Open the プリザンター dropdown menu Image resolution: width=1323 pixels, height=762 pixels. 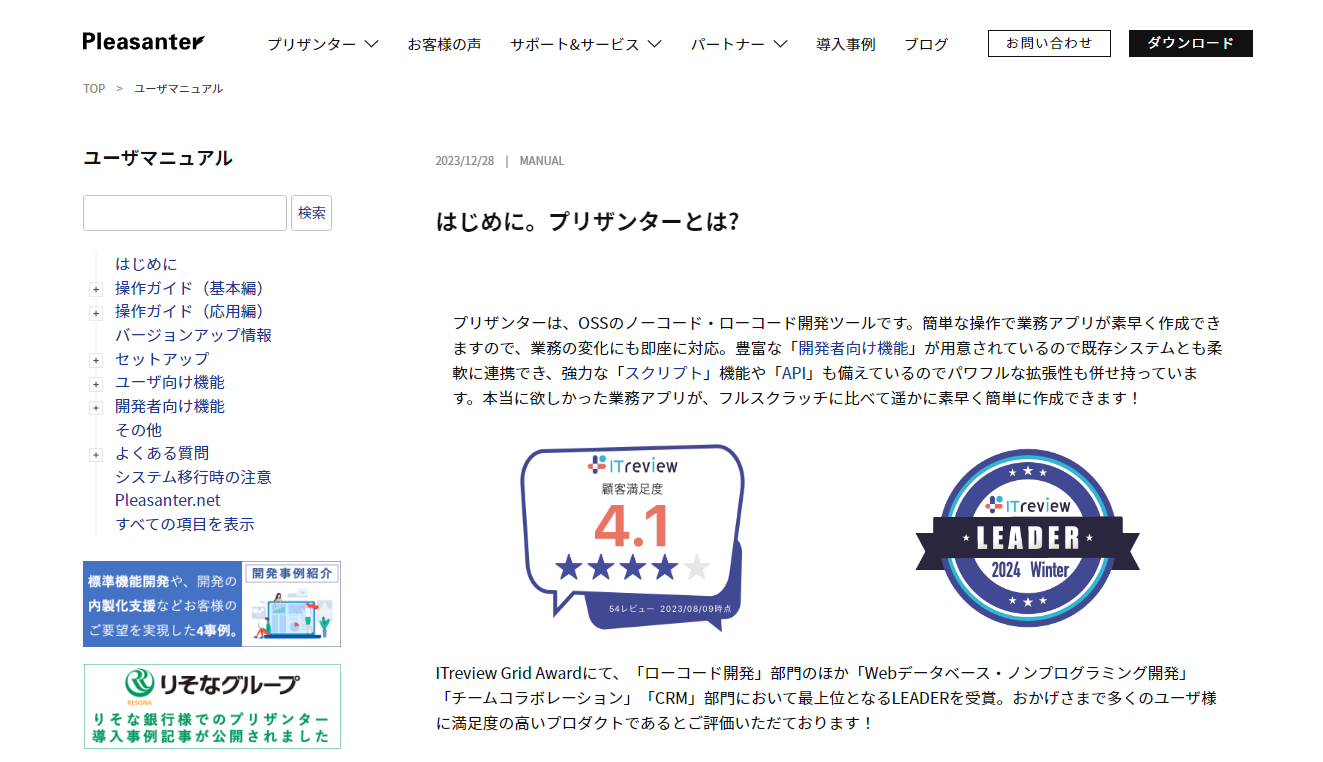click(x=322, y=44)
